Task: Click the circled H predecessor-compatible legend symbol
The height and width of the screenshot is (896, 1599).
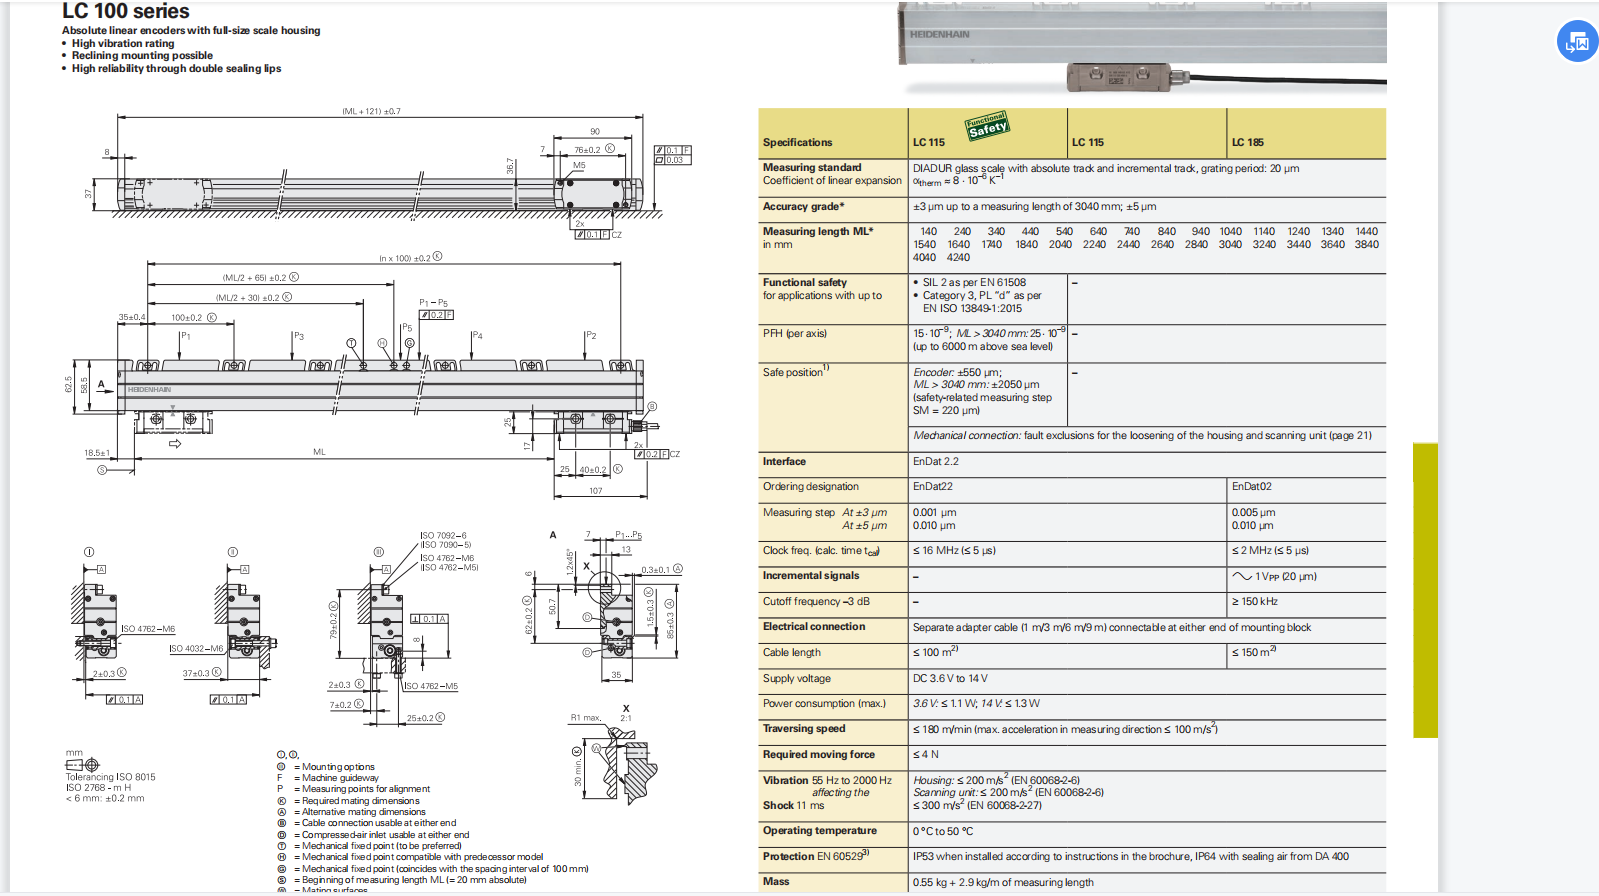Action: [281, 857]
